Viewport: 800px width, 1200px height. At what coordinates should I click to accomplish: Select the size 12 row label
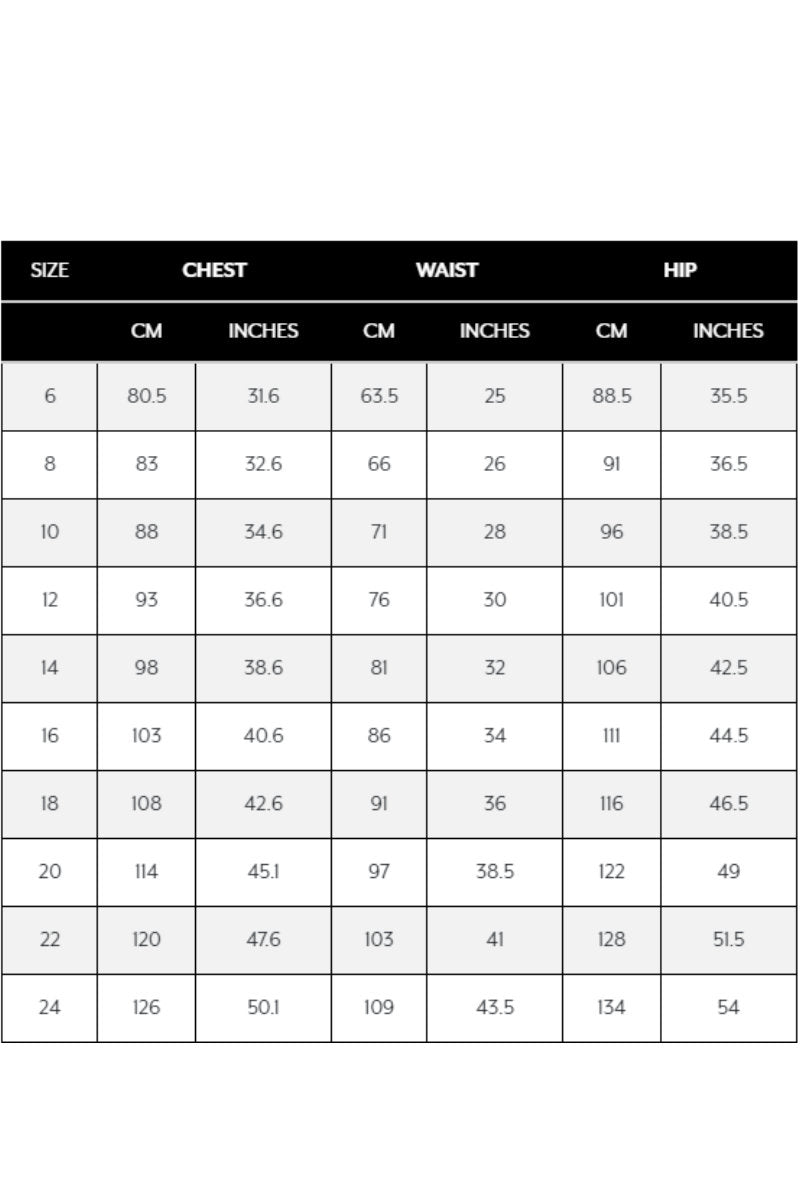tap(49, 600)
